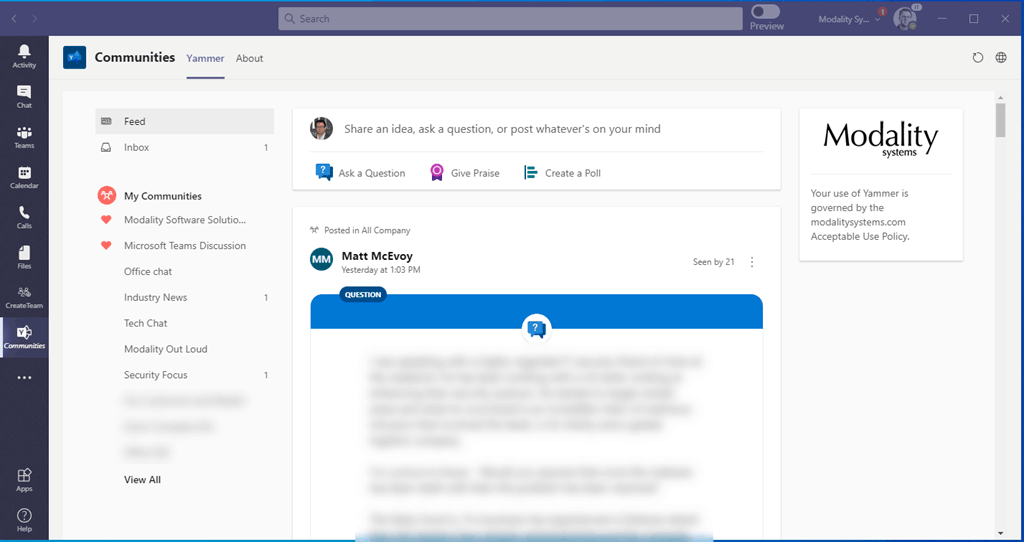The image size is (1024, 542).
Task: Click the reload icon in the tab header
Action: click(978, 58)
